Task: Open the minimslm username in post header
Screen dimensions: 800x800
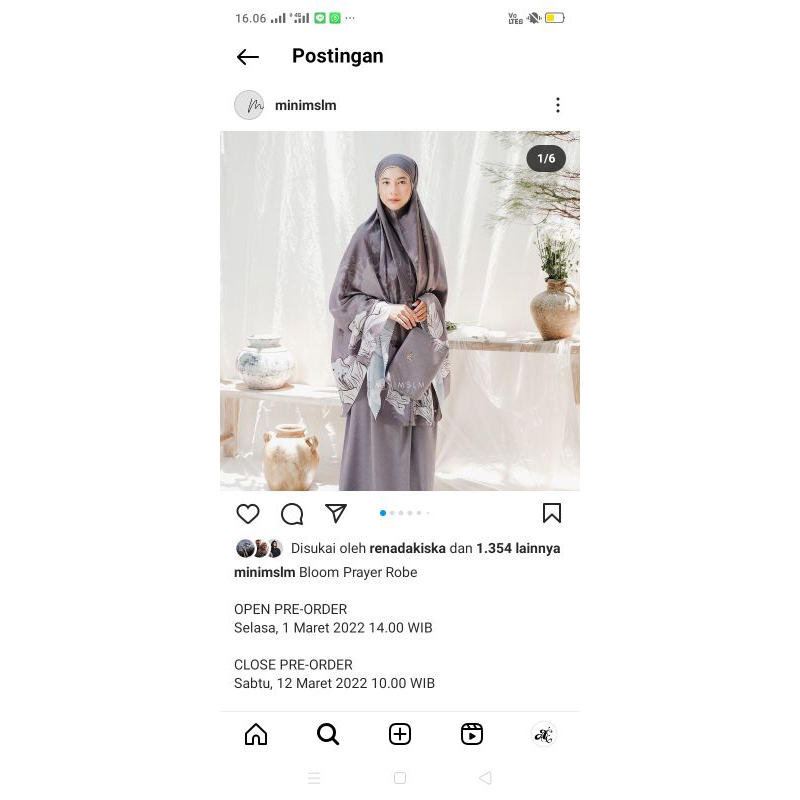Action: (x=306, y=106)
